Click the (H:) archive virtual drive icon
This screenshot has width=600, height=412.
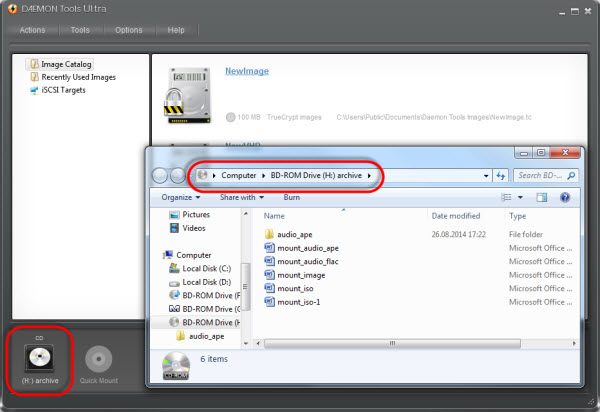click(39, 358)
